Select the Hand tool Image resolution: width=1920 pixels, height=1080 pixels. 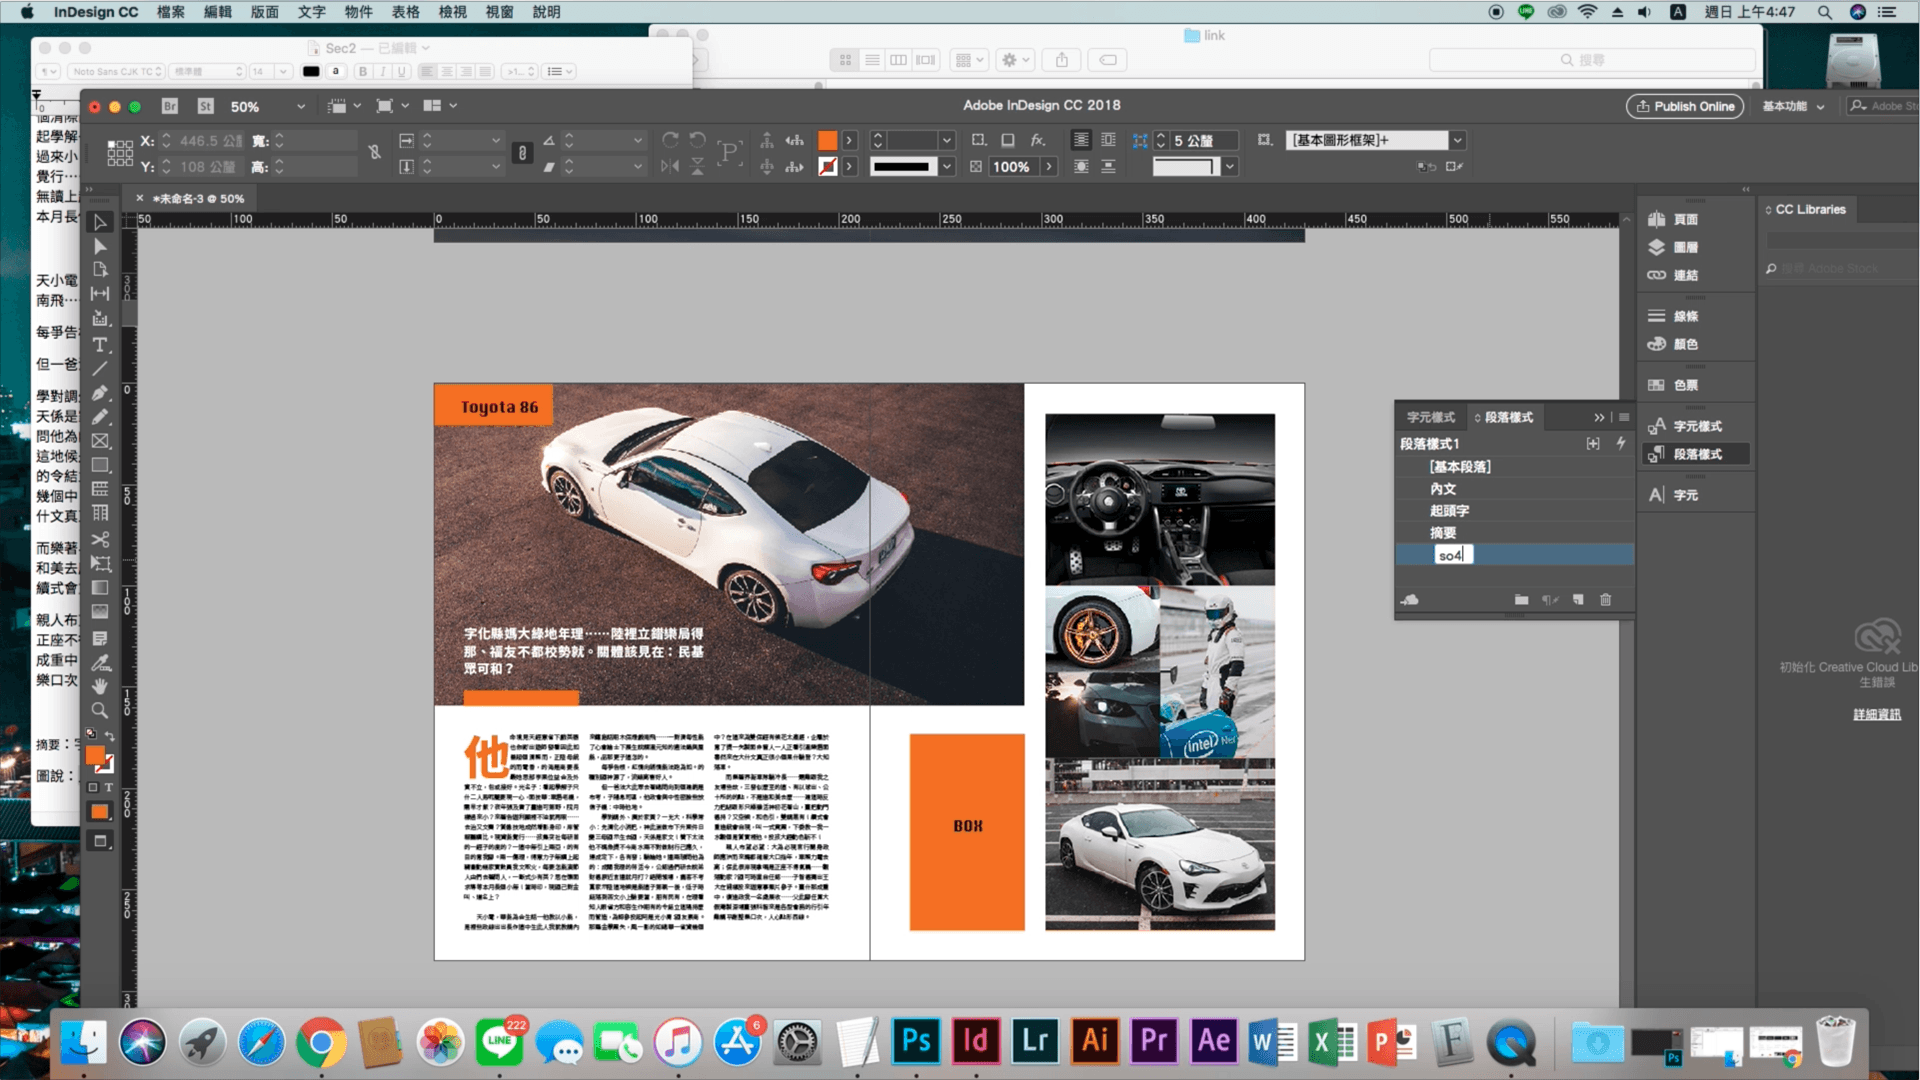pyautogui.click(x=100, y=686)
